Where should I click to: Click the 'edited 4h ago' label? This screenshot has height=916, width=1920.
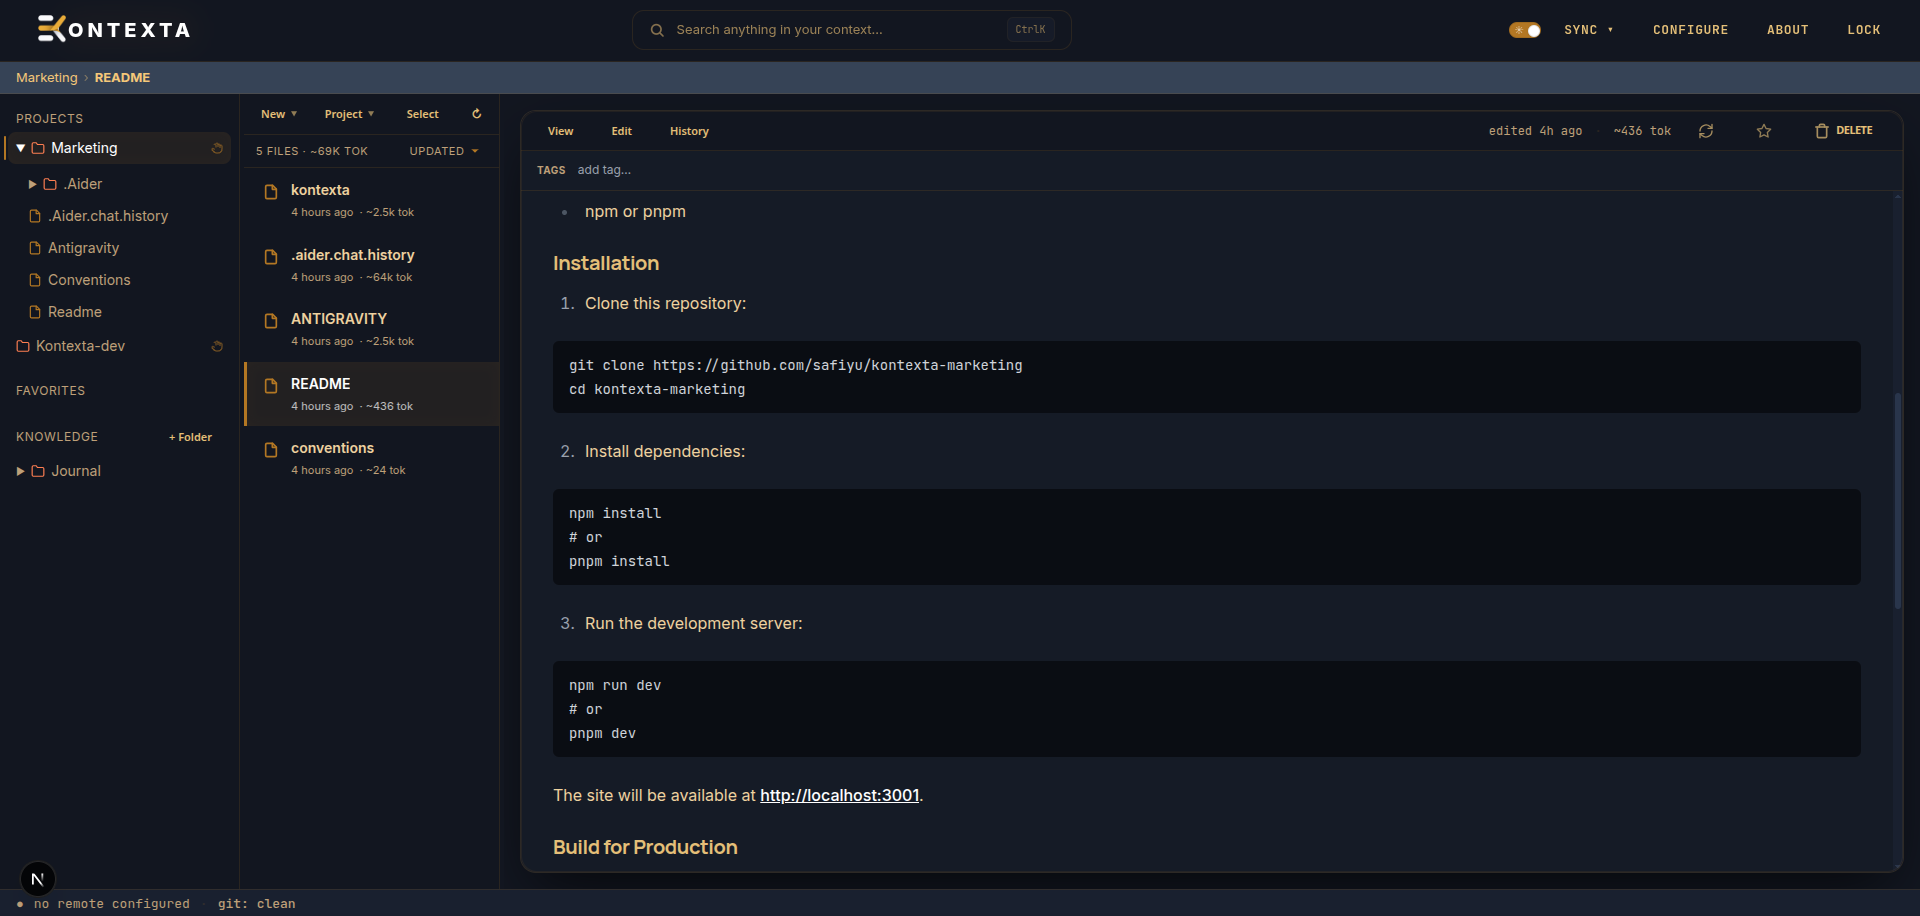pos(1535,131)
